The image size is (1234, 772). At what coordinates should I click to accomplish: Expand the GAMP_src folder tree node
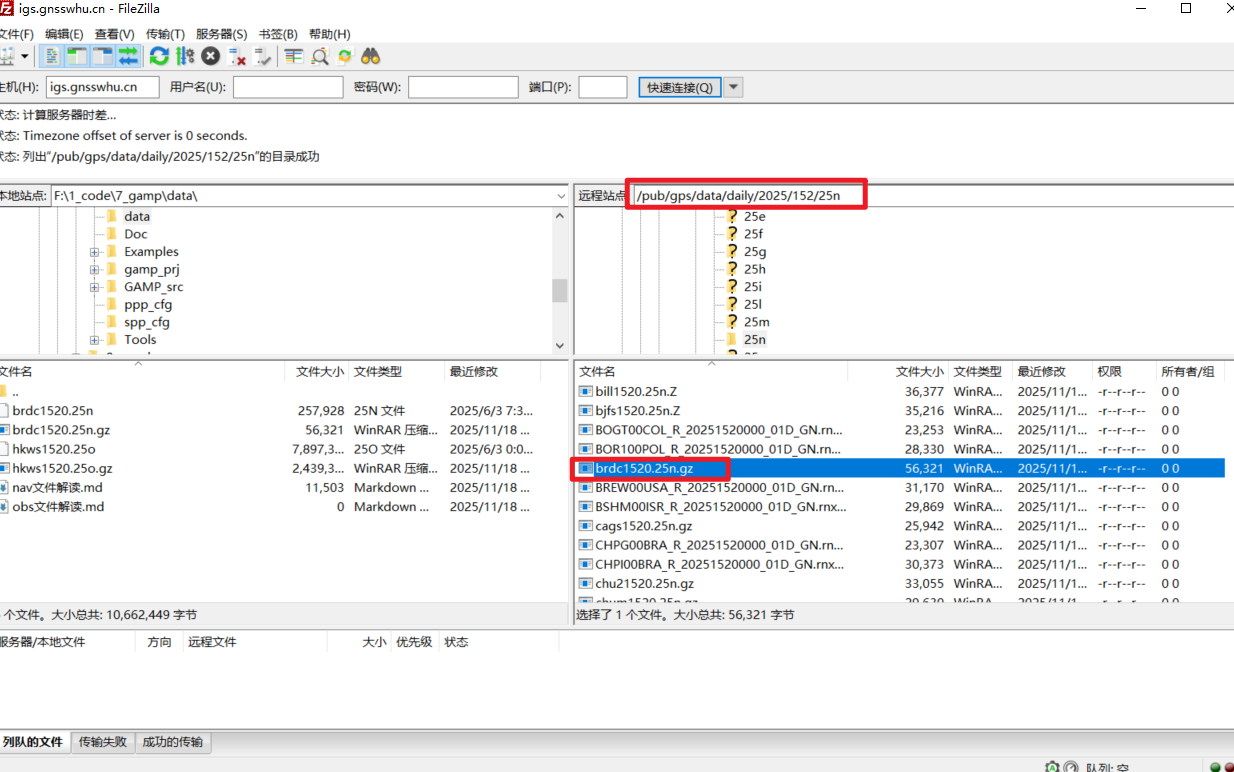tap(94, 287)
